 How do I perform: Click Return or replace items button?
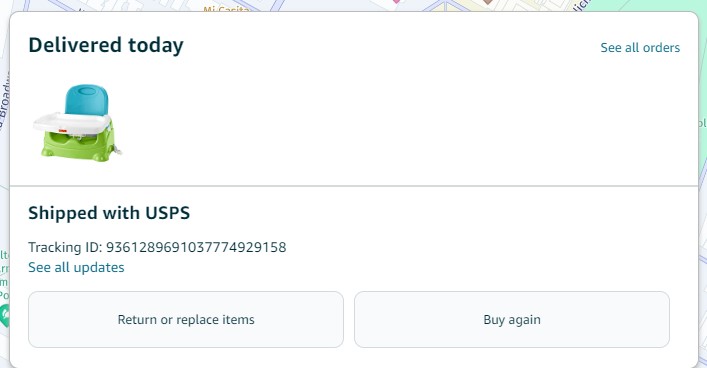click(x=186, y=319)
